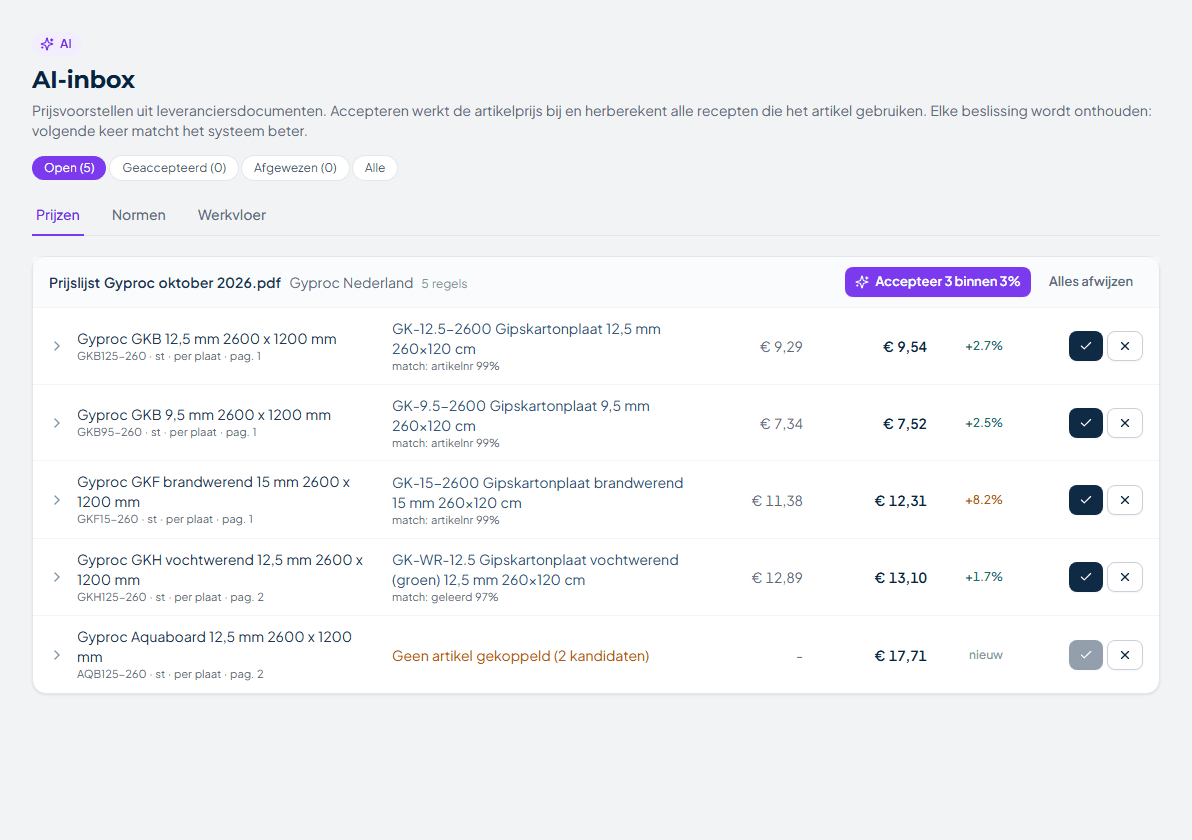This screenshot has height=840, width=1192.
Task: Select the Alle filter chip
Action: 375,168
